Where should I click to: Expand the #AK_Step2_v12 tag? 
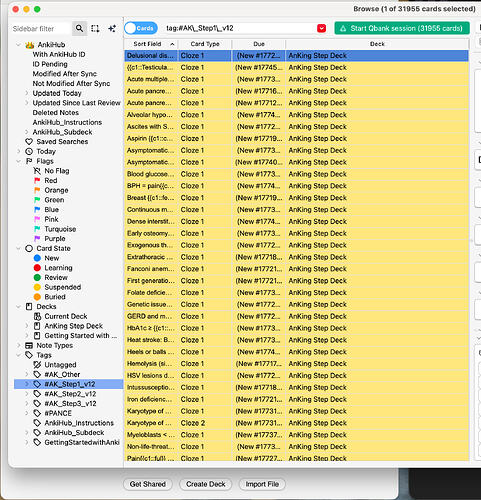pos(27,394)
